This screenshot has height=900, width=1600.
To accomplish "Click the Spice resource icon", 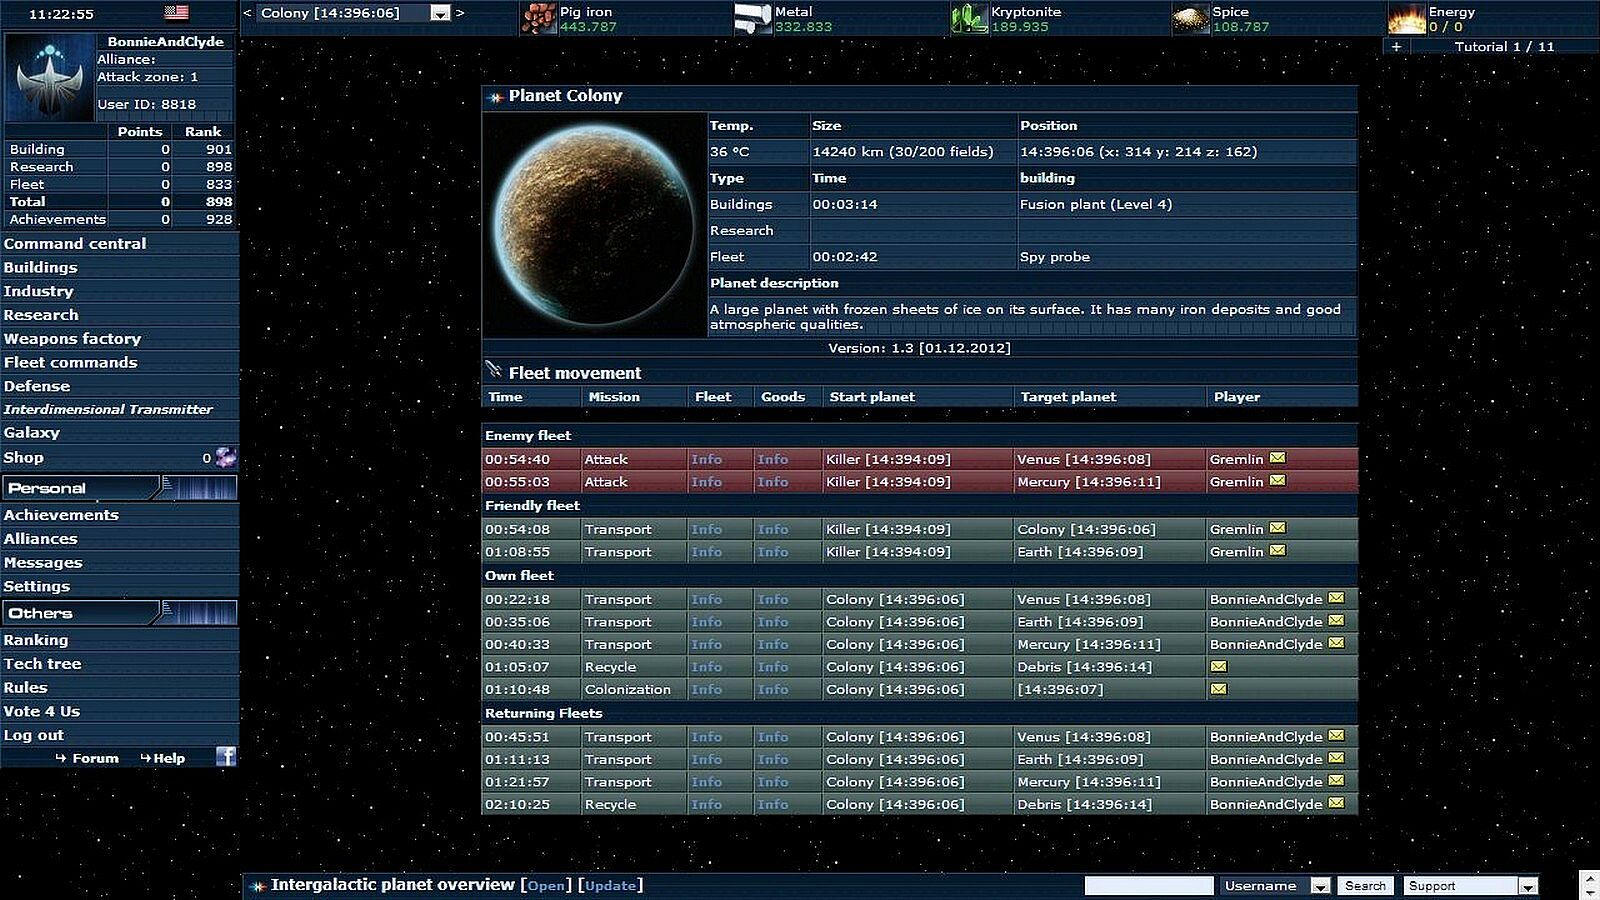I will [x=1190, y=19].
